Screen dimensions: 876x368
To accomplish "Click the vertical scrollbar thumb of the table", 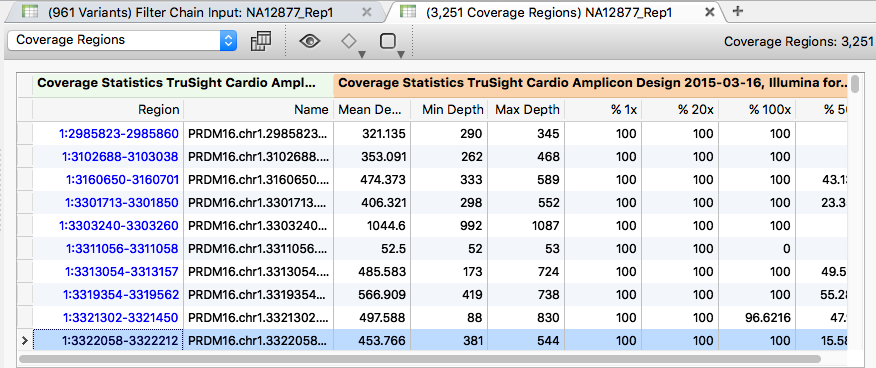I will pyautogui.click(x=855, y=85).
